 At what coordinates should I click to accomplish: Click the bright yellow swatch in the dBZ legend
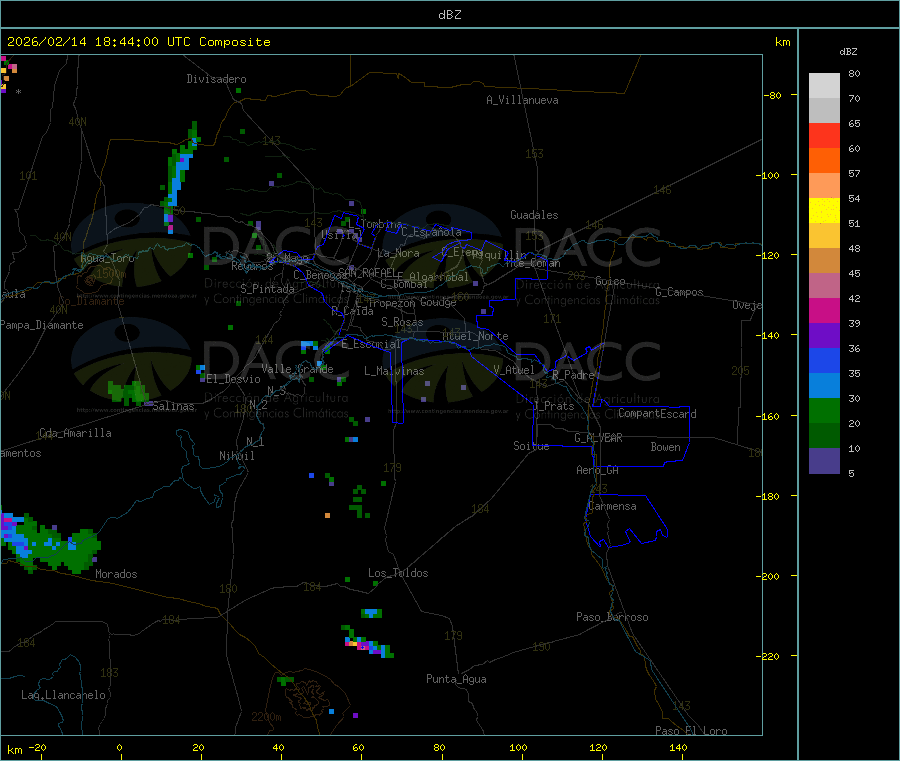(824, 211)
